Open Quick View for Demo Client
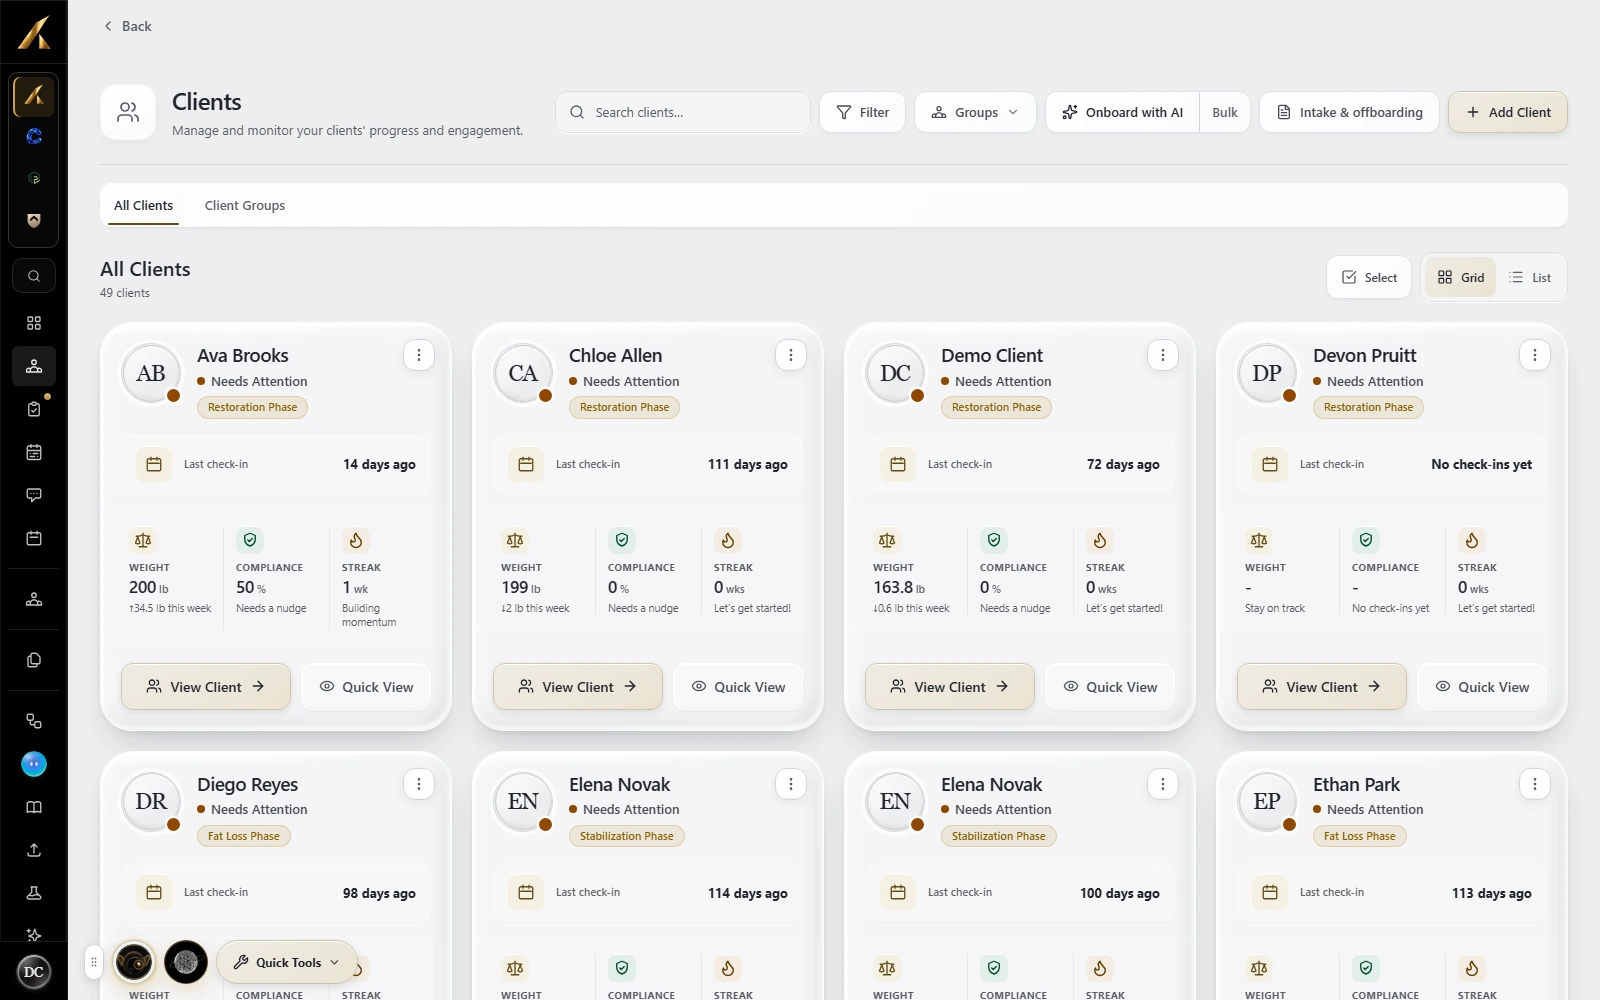This screenshot has width=1600, height=1000. (1110, 687)
